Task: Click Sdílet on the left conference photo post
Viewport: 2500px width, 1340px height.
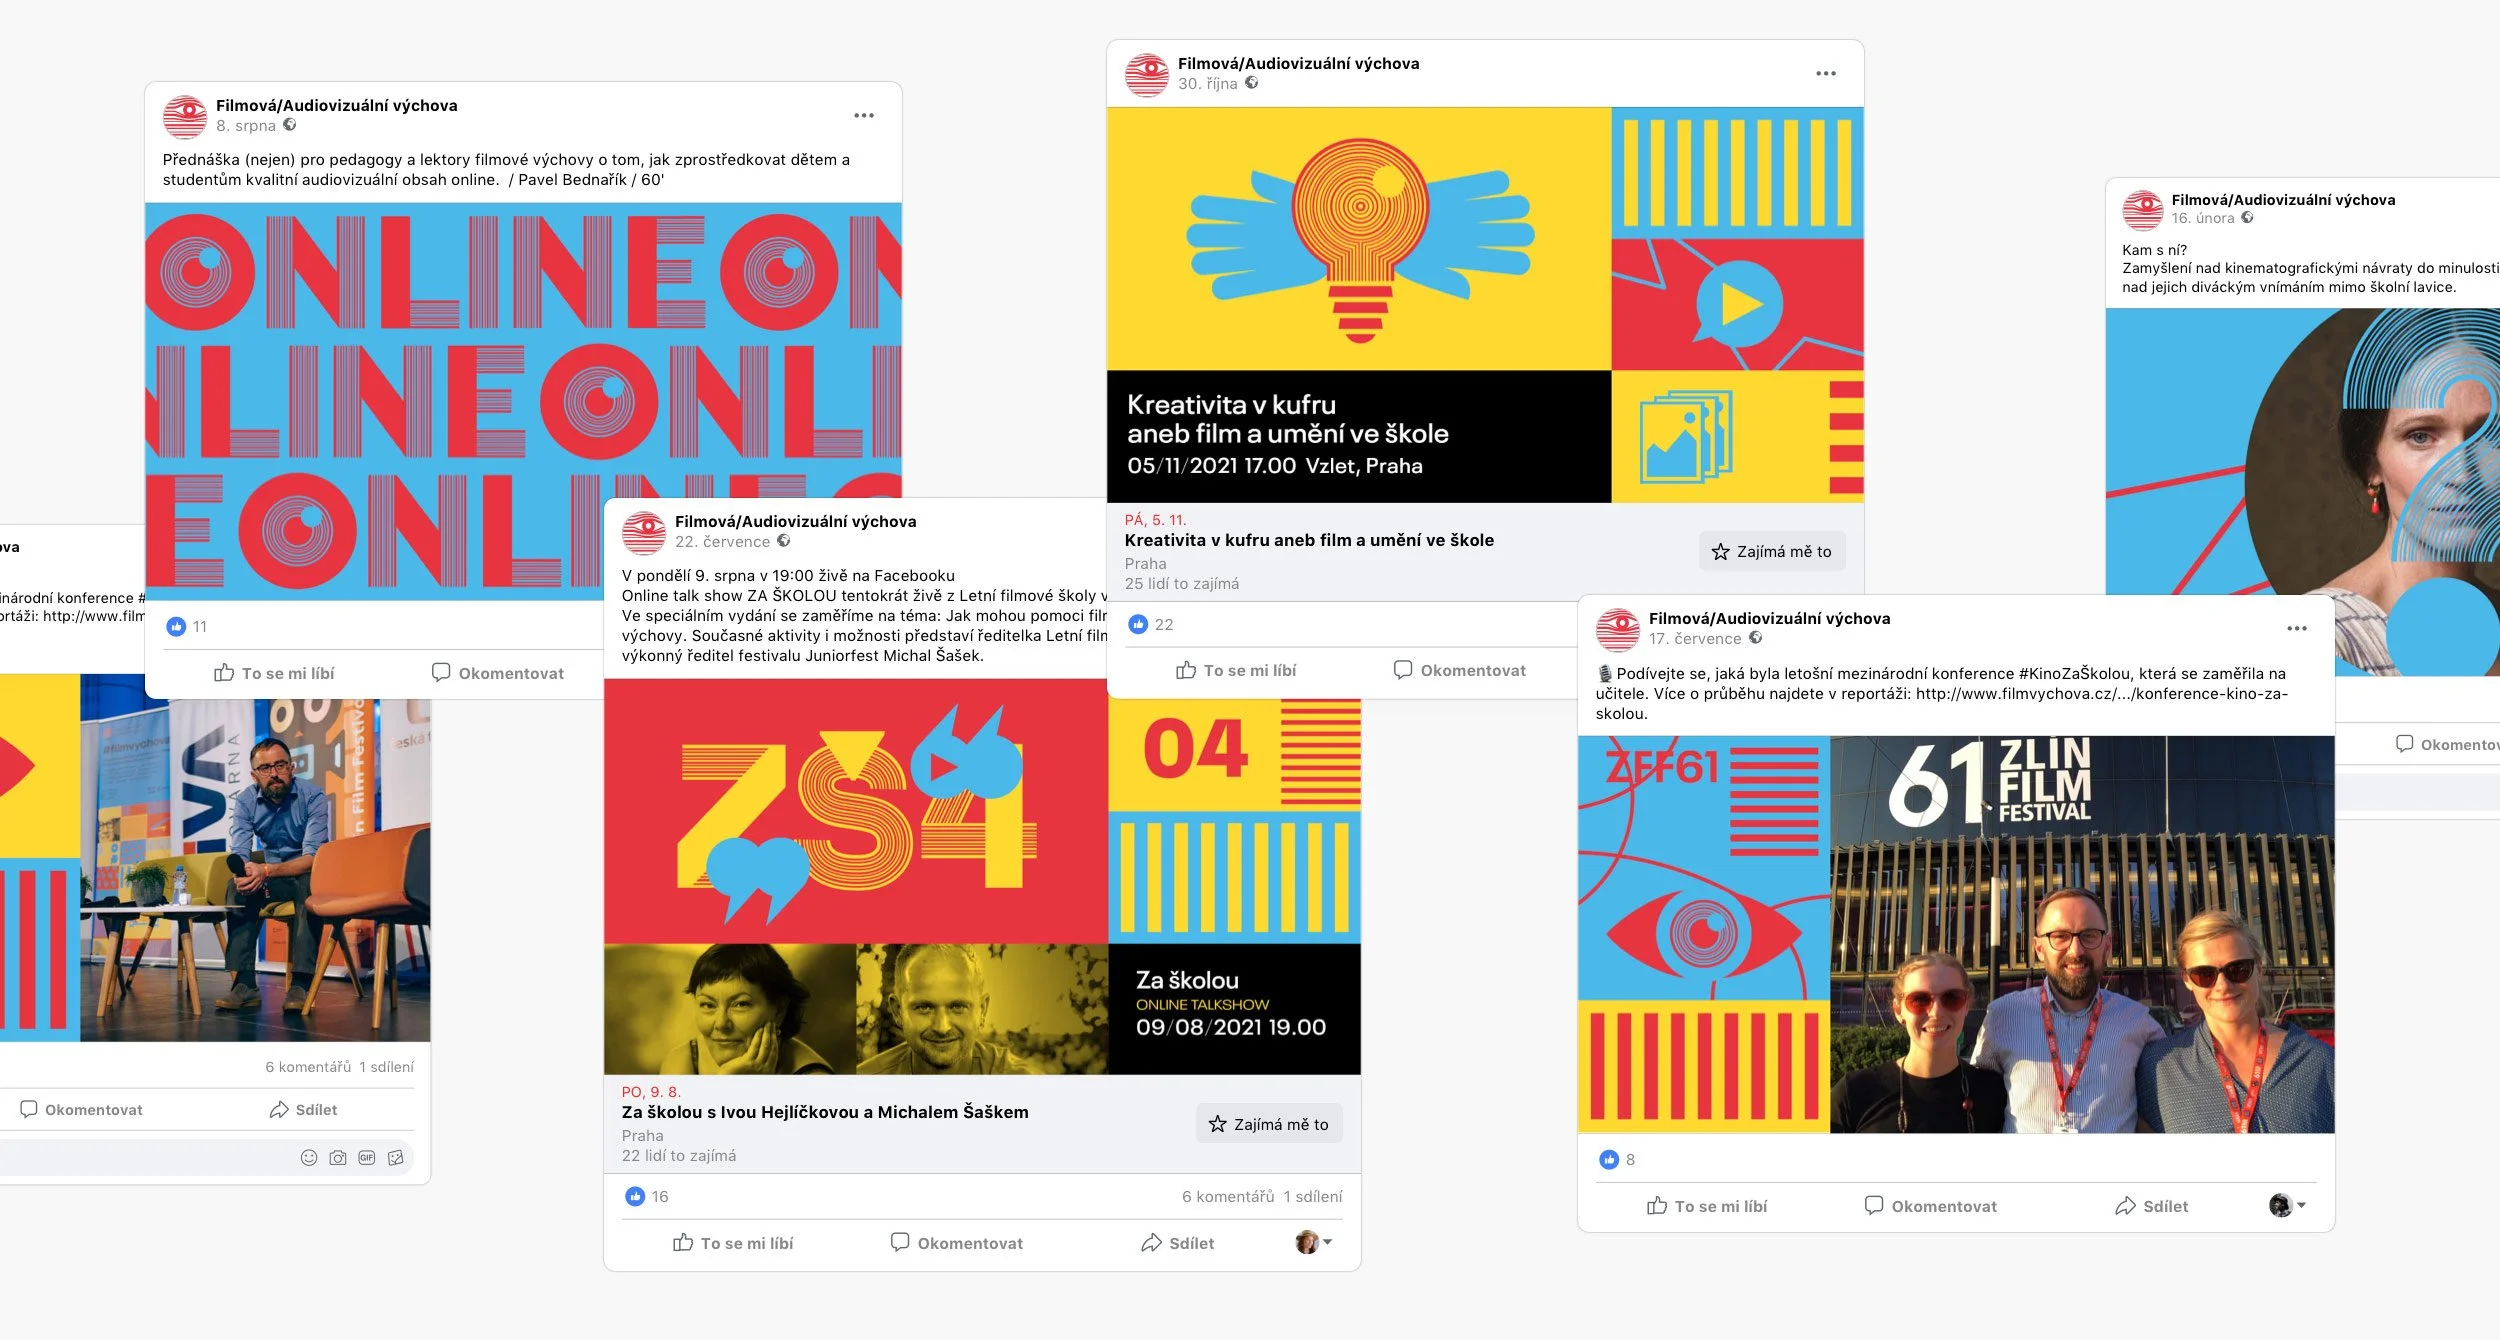Action: 303,1110
